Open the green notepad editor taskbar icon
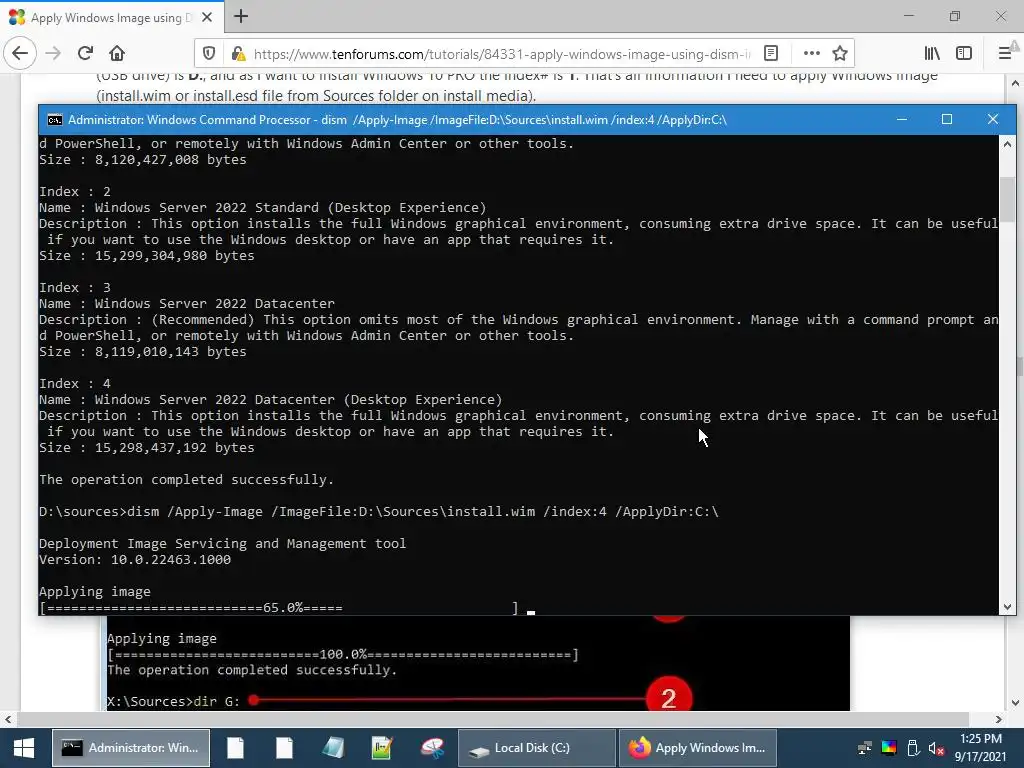This screenshot has width=1024, height=768. point(382,748)
